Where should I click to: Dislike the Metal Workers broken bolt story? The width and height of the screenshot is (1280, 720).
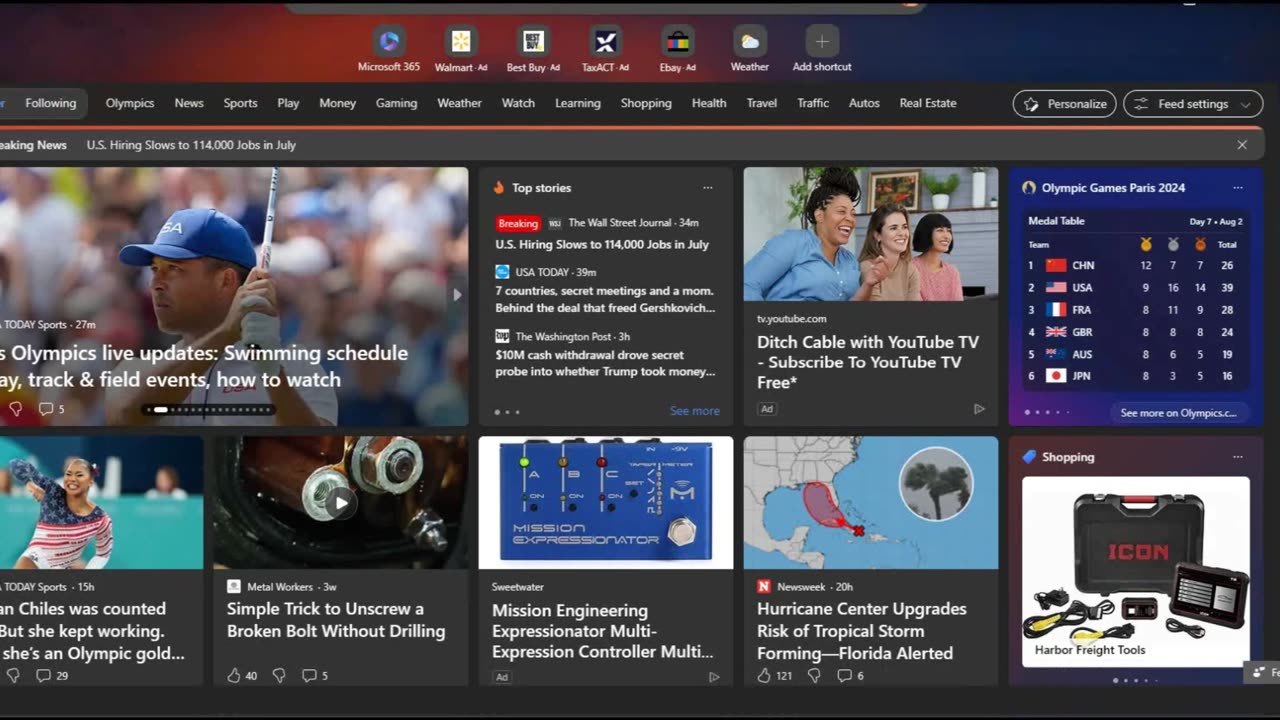[x=279, y=675]
